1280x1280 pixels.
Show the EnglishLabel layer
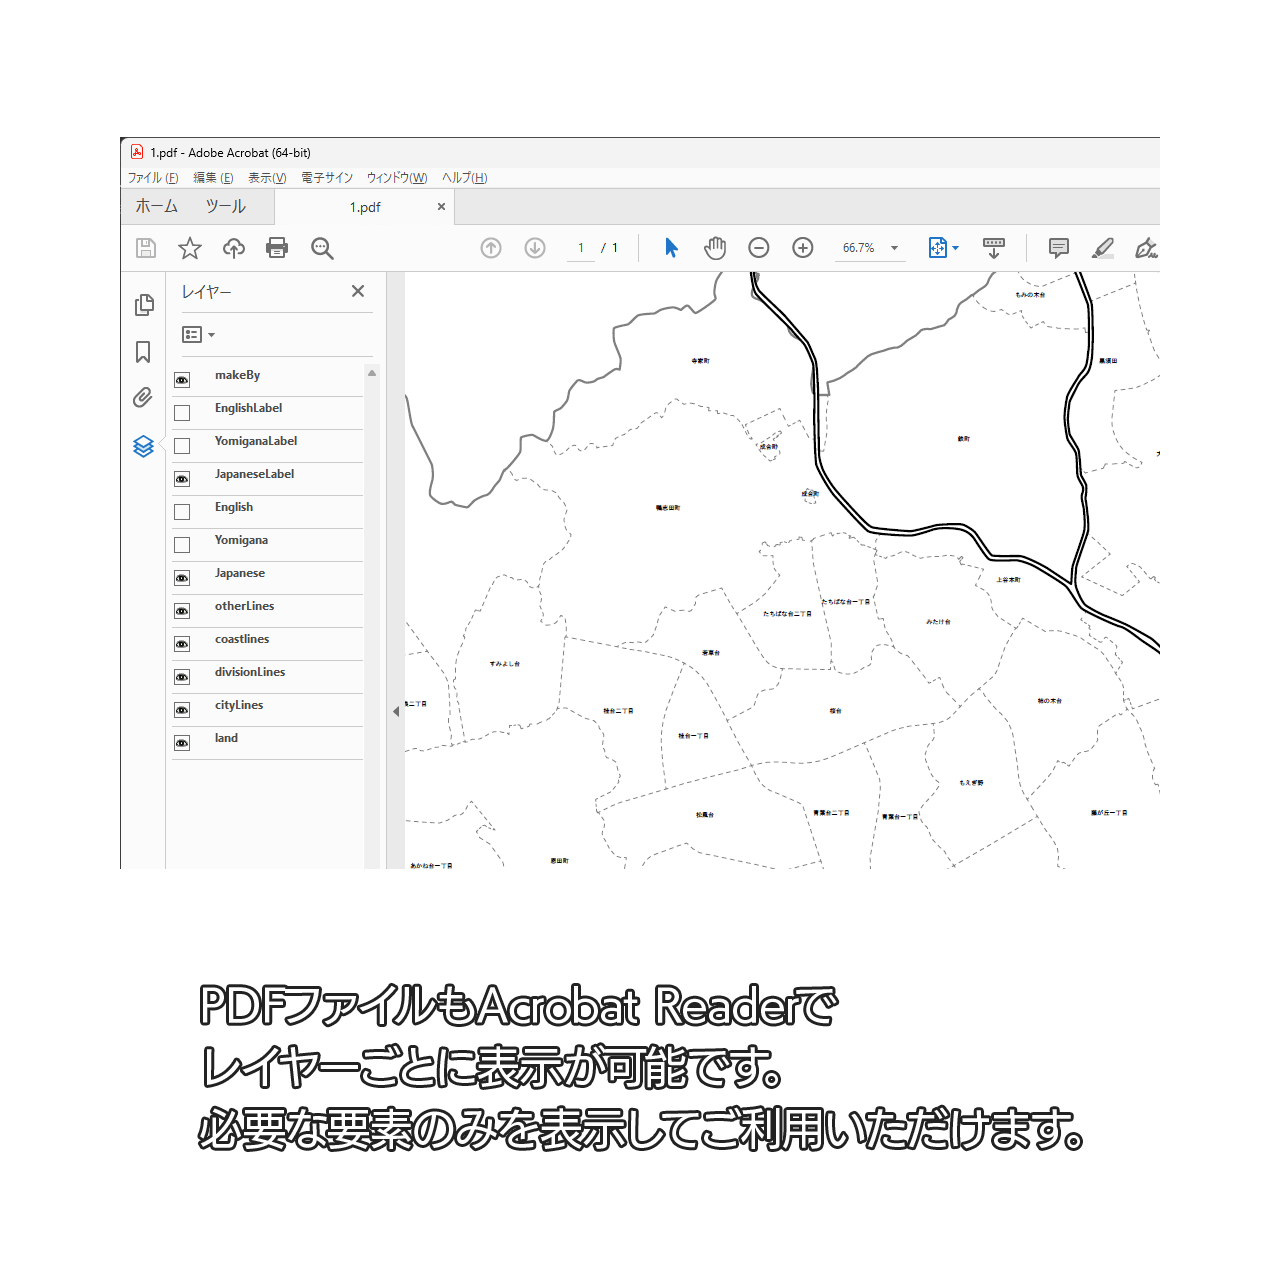tap(182, 413)
